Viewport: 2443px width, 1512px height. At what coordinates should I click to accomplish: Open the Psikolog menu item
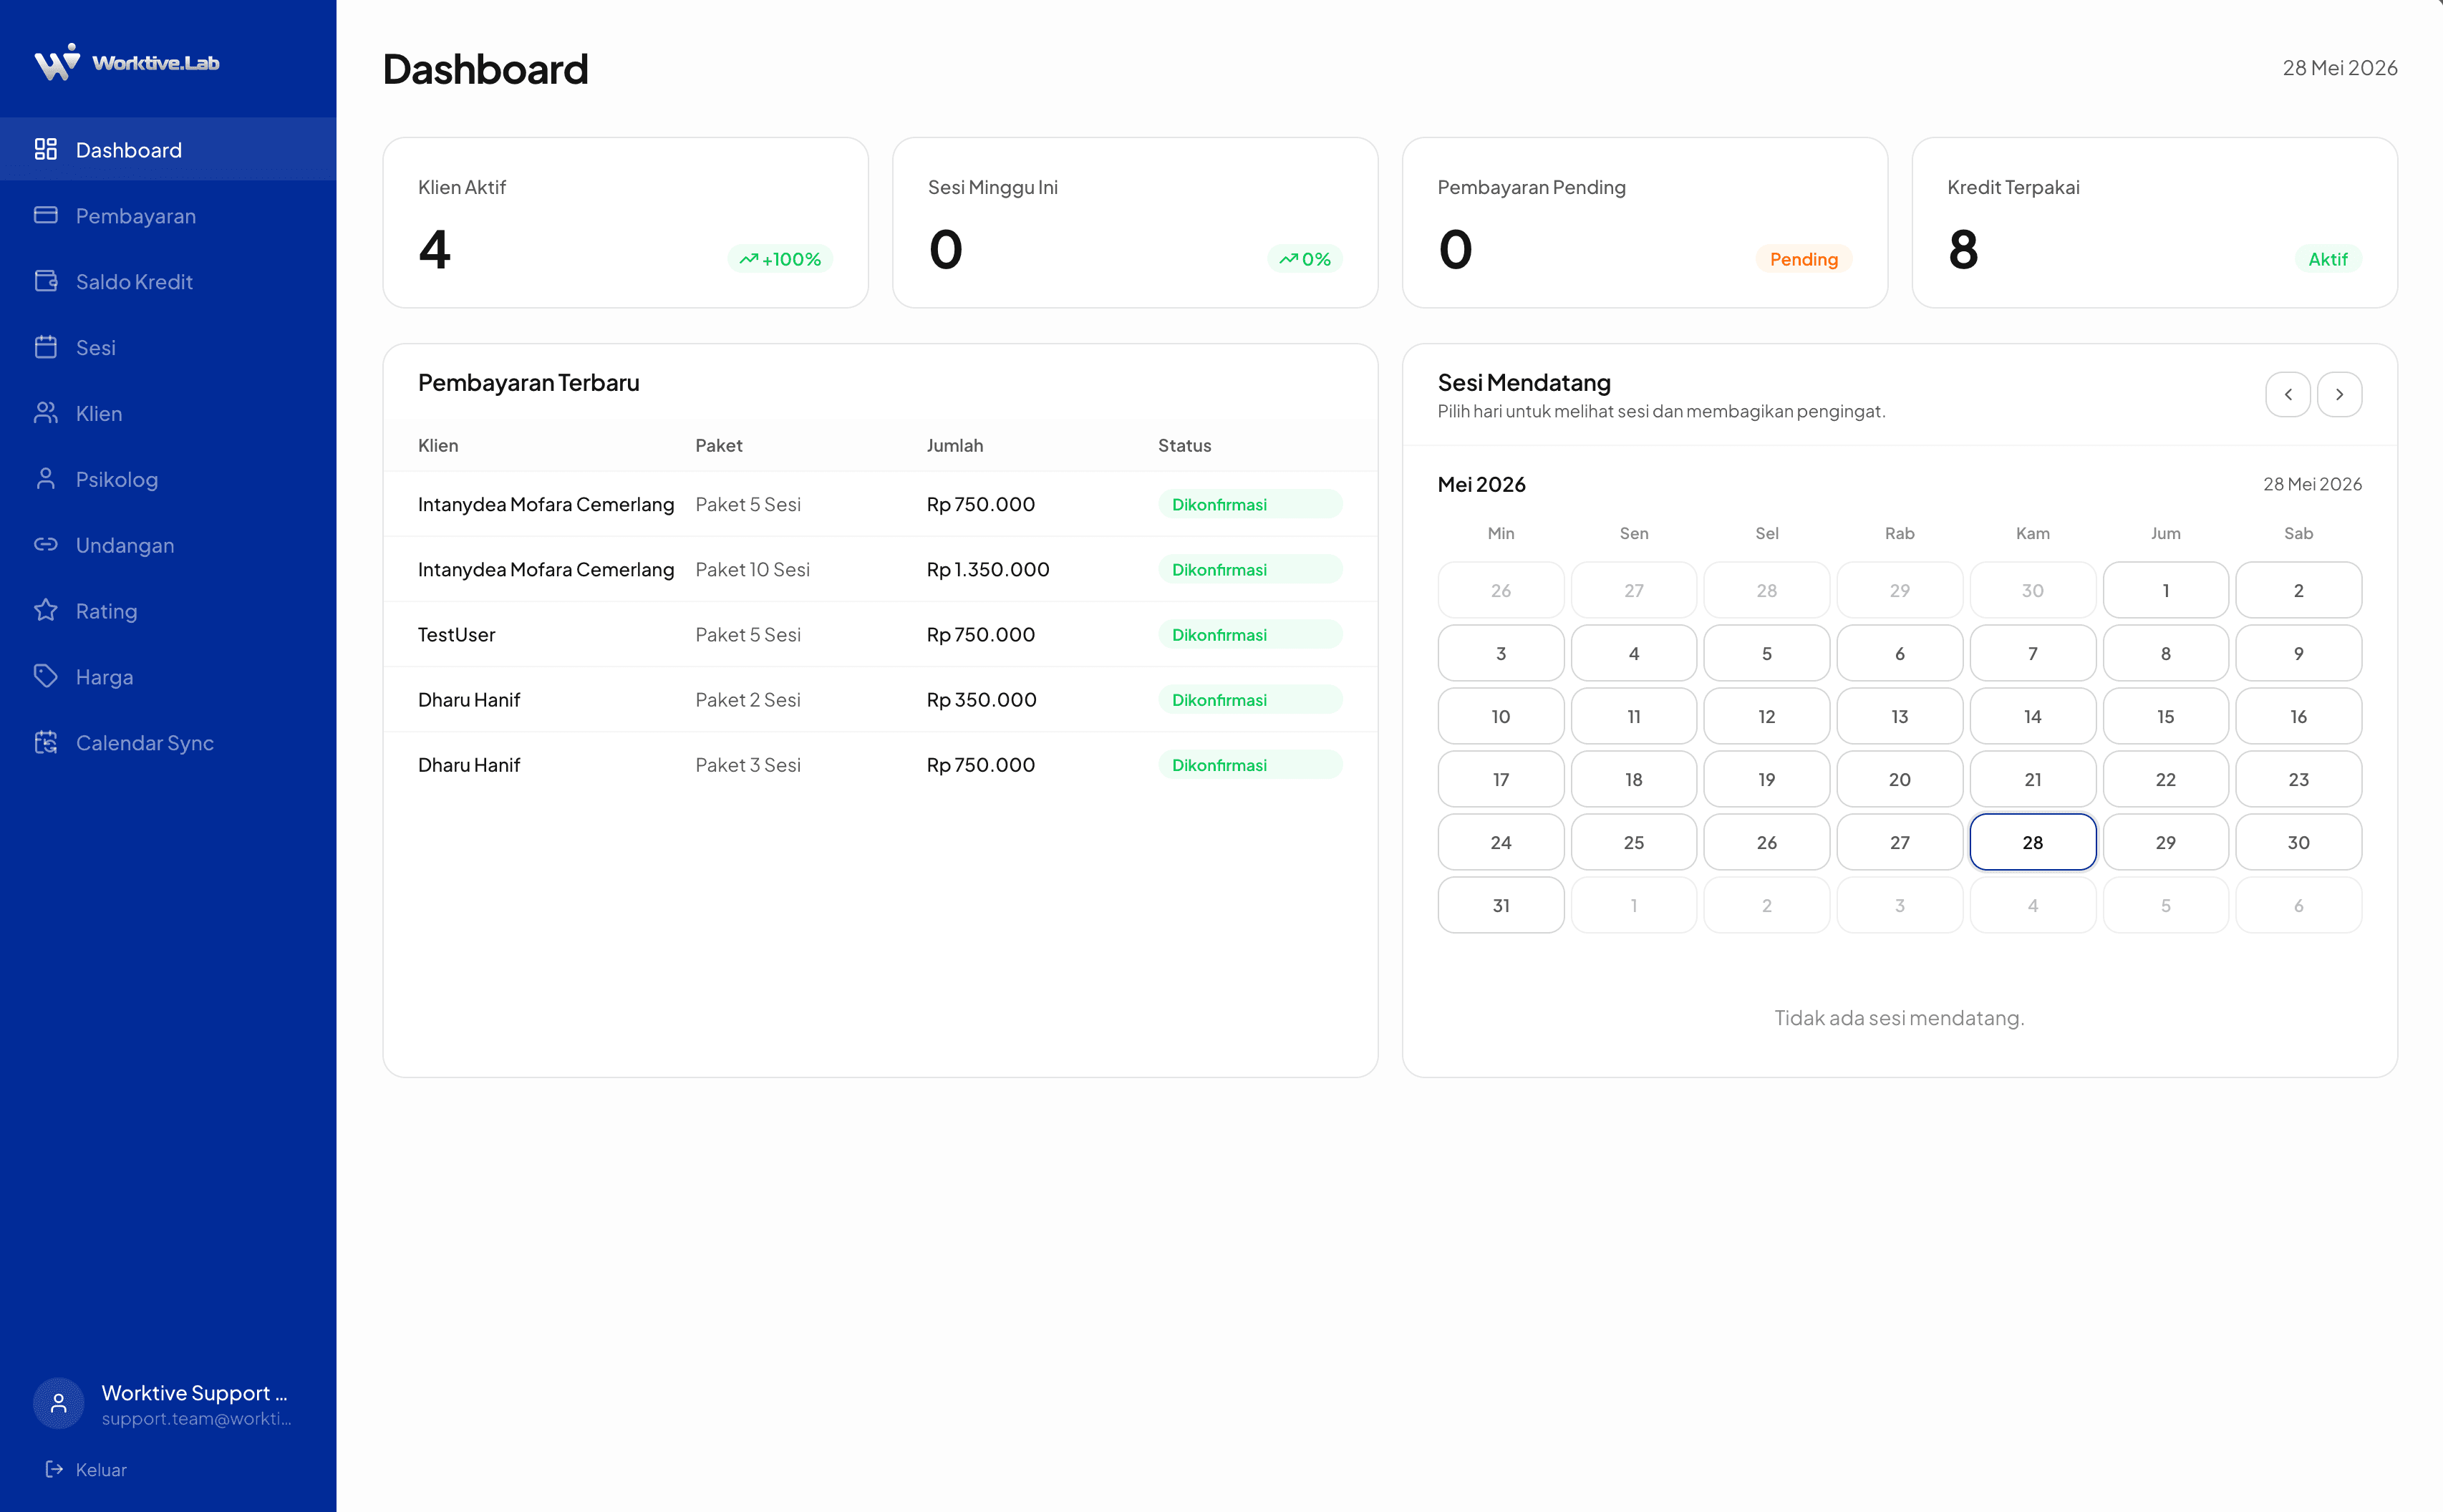[x=168, y=479]
